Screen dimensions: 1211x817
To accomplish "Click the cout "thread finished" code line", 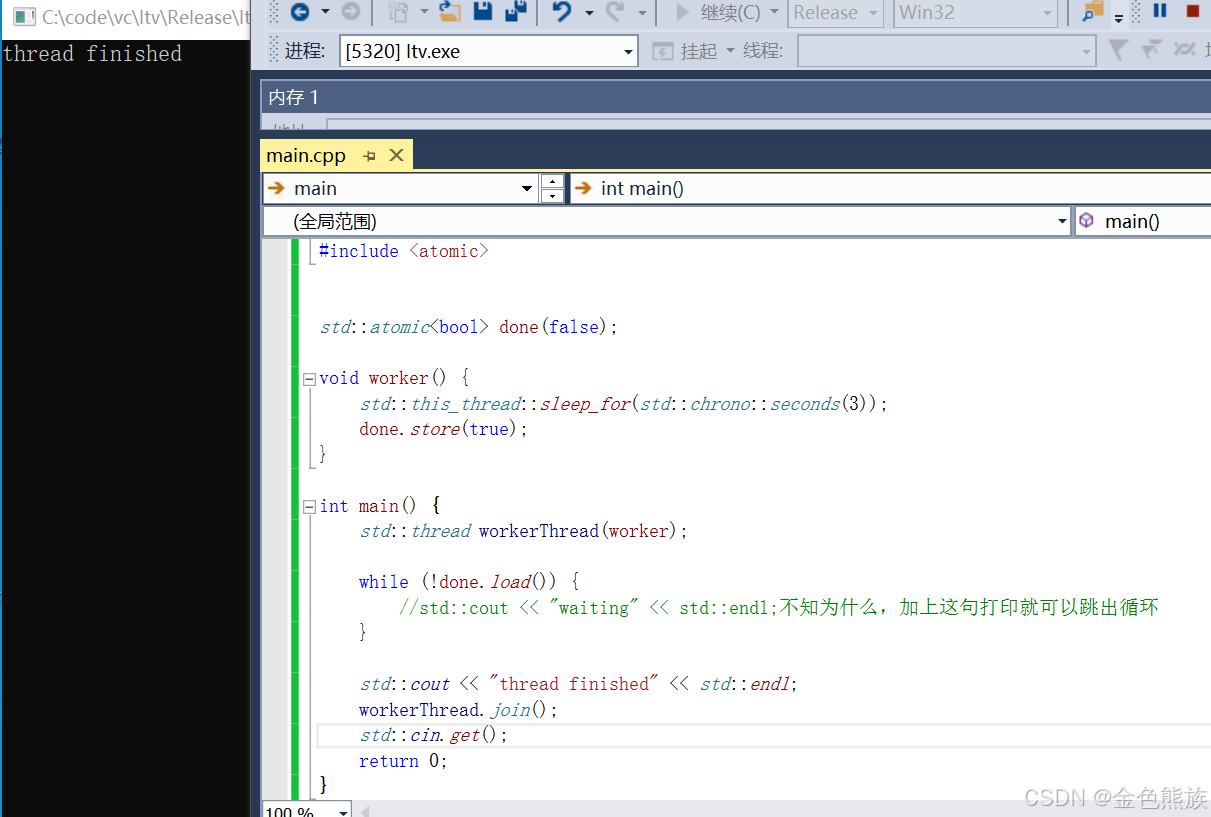I will (578, 684).
